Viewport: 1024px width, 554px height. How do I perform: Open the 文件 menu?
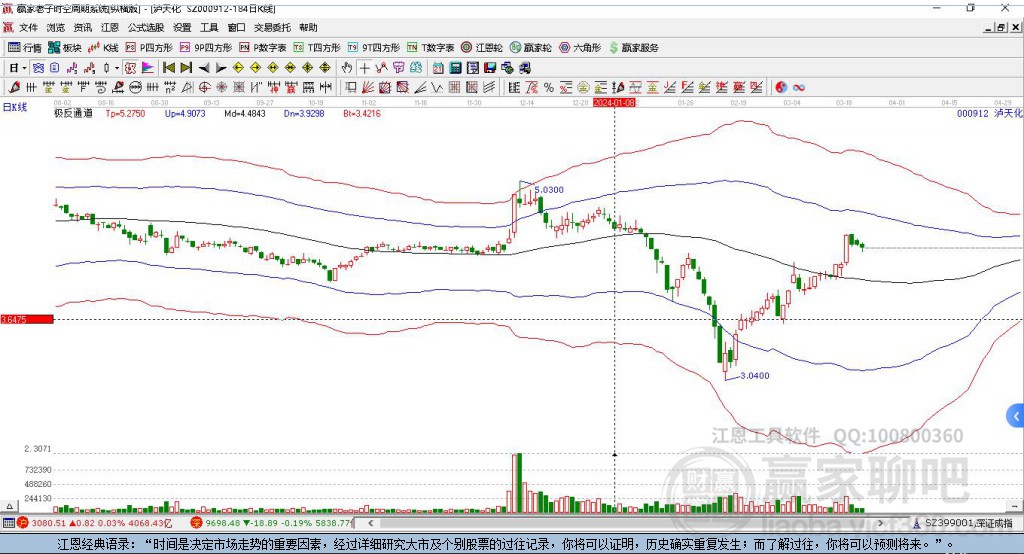29,27
